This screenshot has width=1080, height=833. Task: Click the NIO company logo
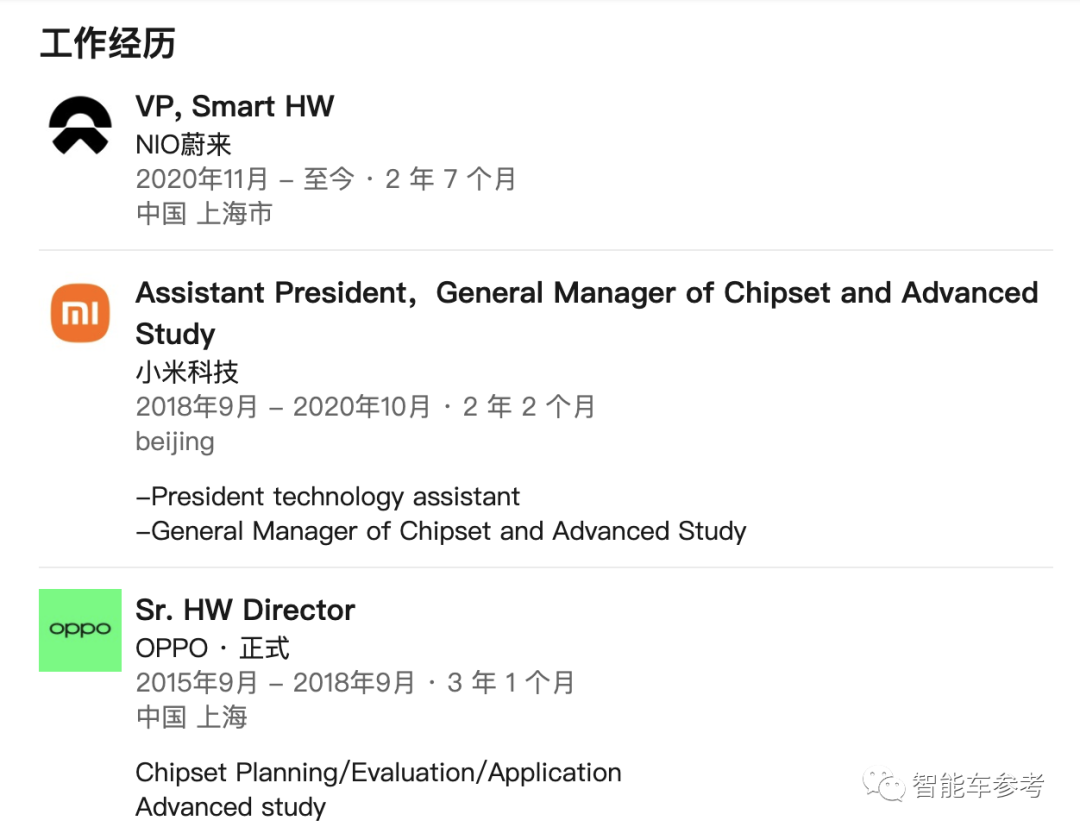pyautogui.click(x=80, y=125)
